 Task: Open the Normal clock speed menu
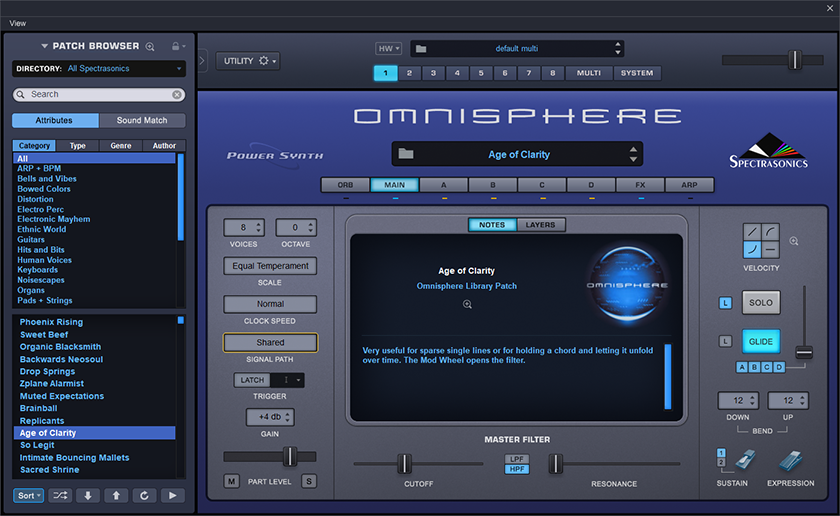270,304
